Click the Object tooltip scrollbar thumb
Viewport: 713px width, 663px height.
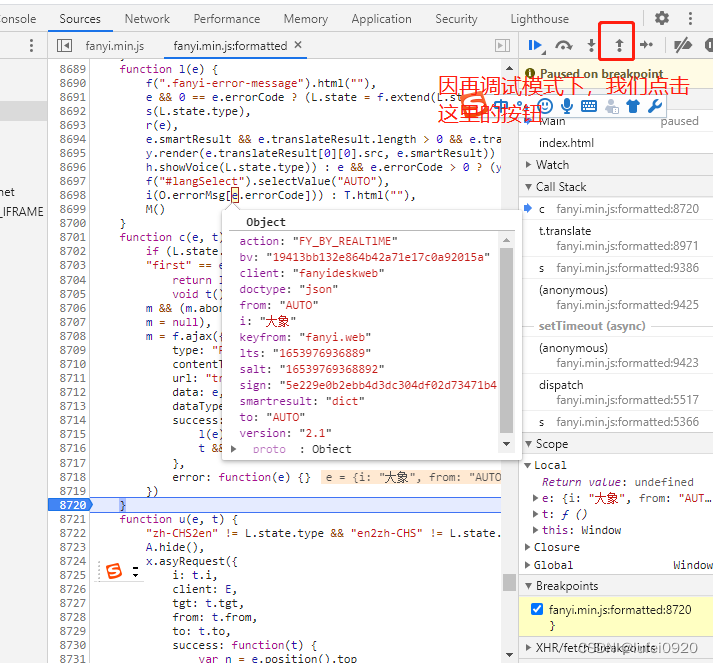pos(506,340)
